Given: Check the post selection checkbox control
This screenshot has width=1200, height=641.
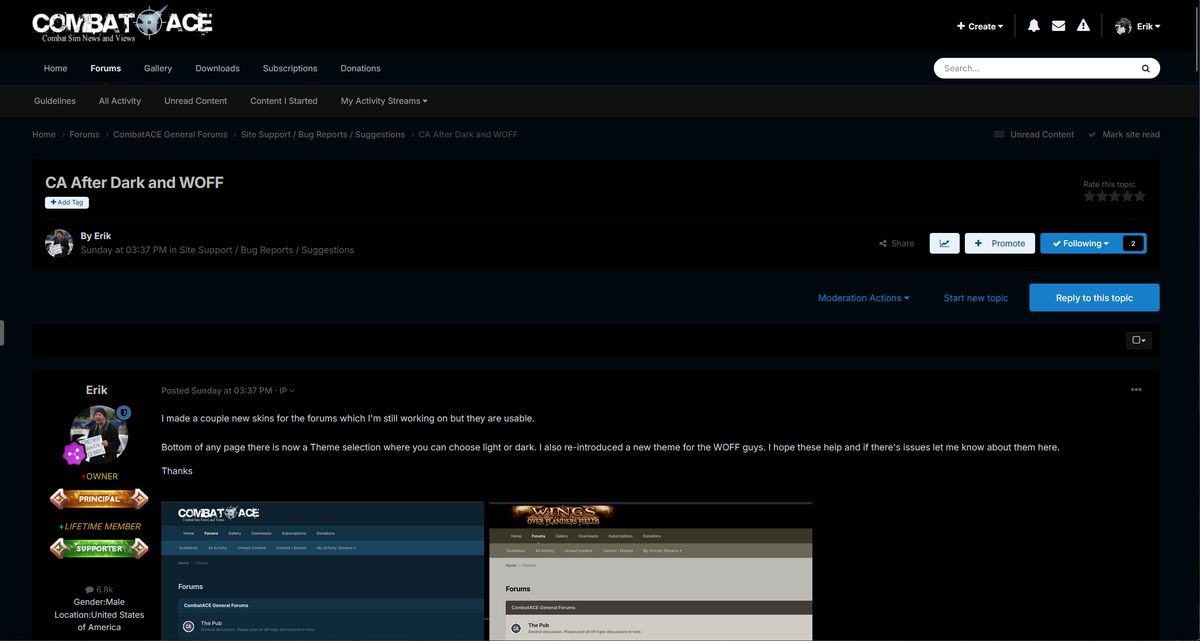Looking at the screenshot, I should [x=1138, y=340].
